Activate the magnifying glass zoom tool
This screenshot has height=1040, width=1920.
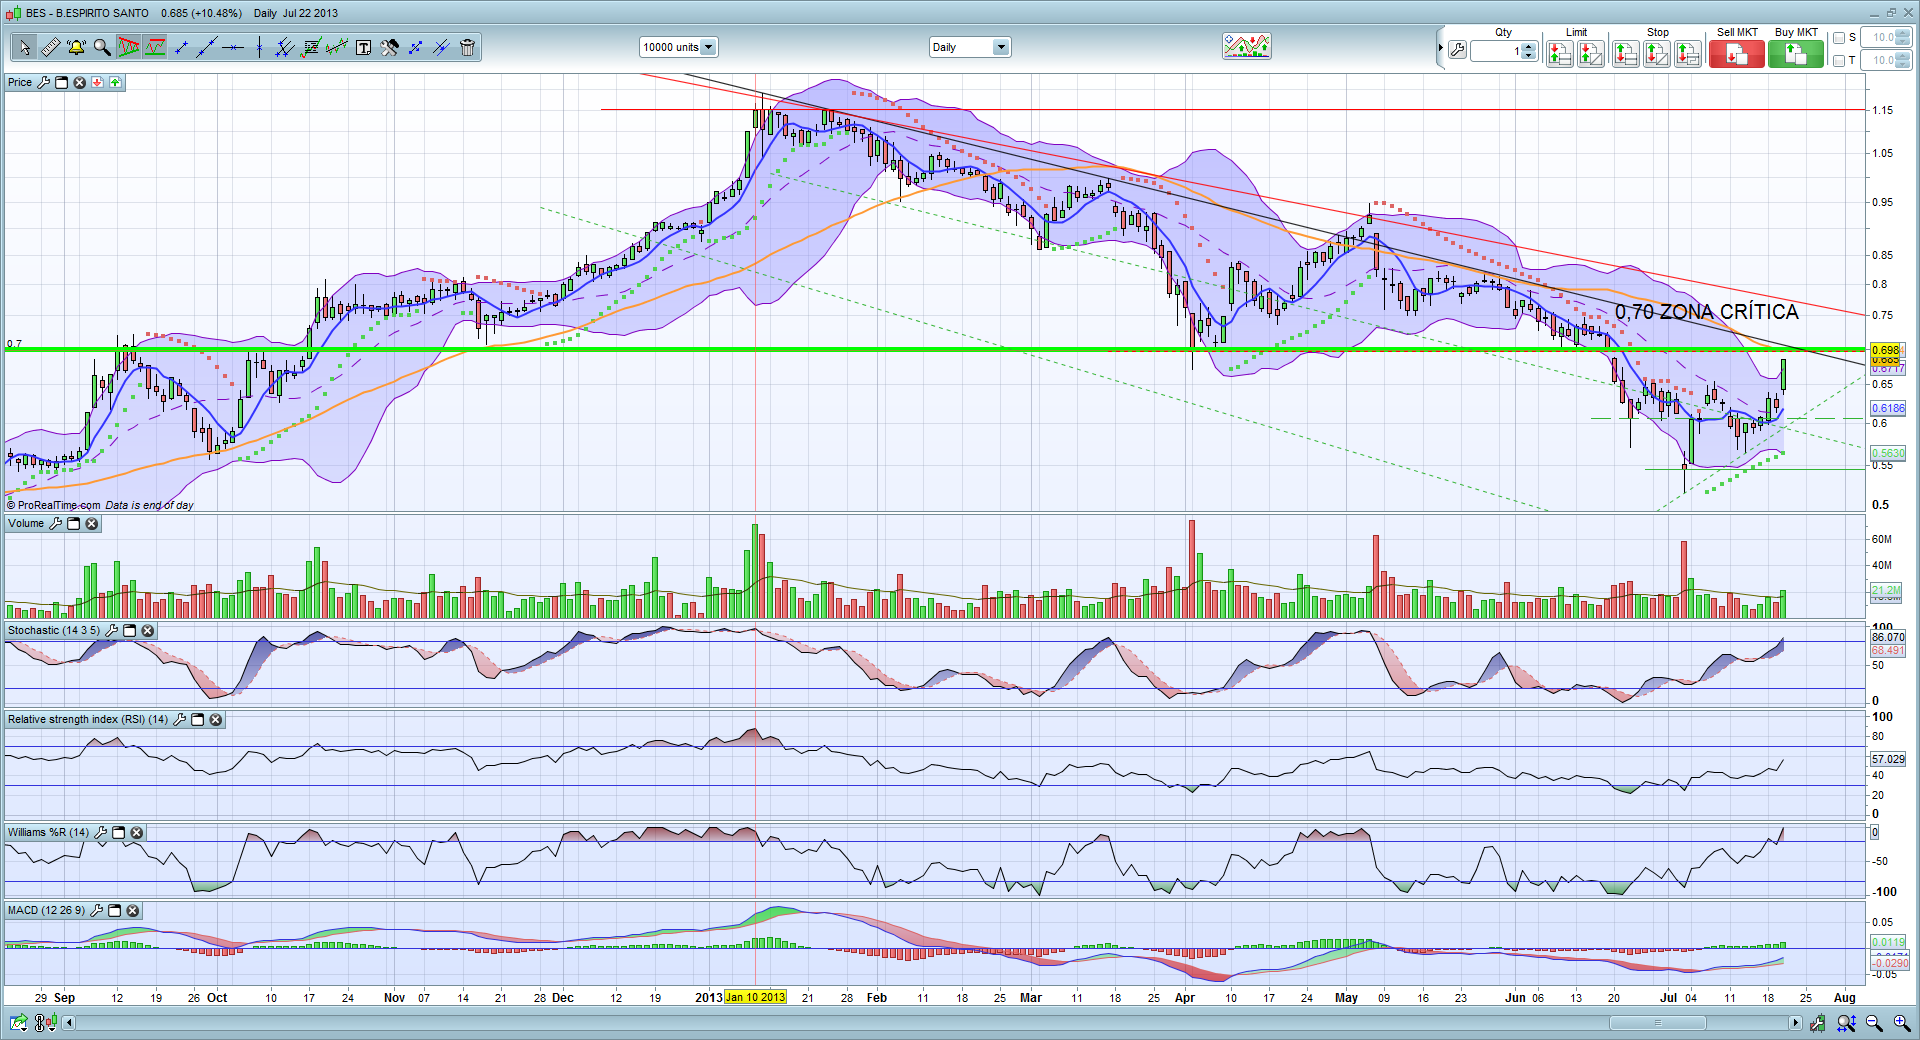102,47
